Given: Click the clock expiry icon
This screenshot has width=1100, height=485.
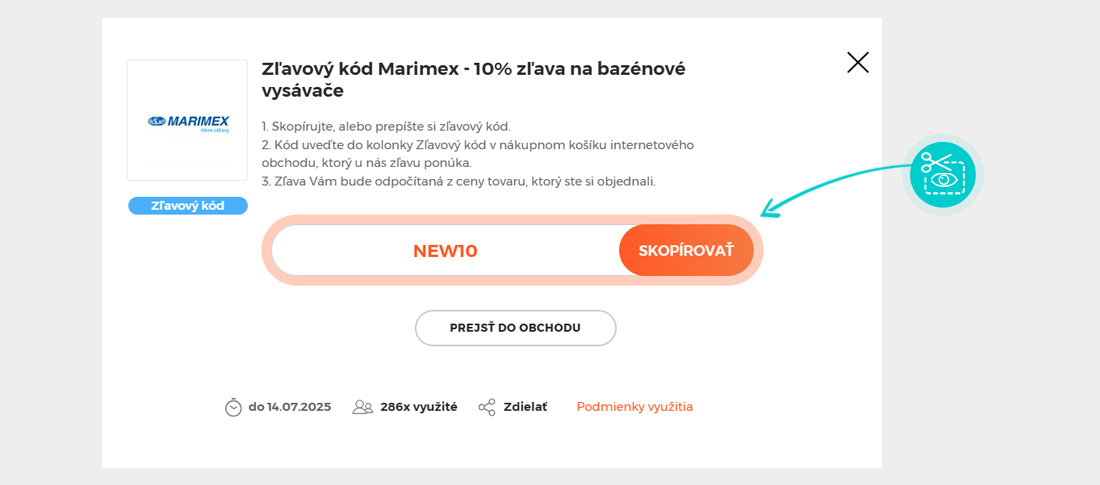Looking at the screenshot, I should (233, 407).
